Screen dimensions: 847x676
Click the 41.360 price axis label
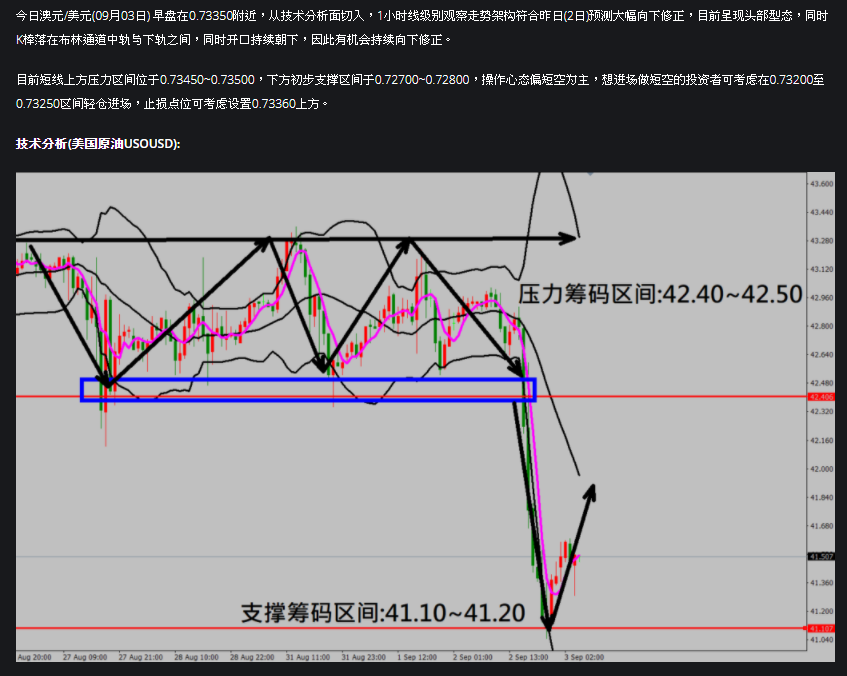click(x=821, y=583)
